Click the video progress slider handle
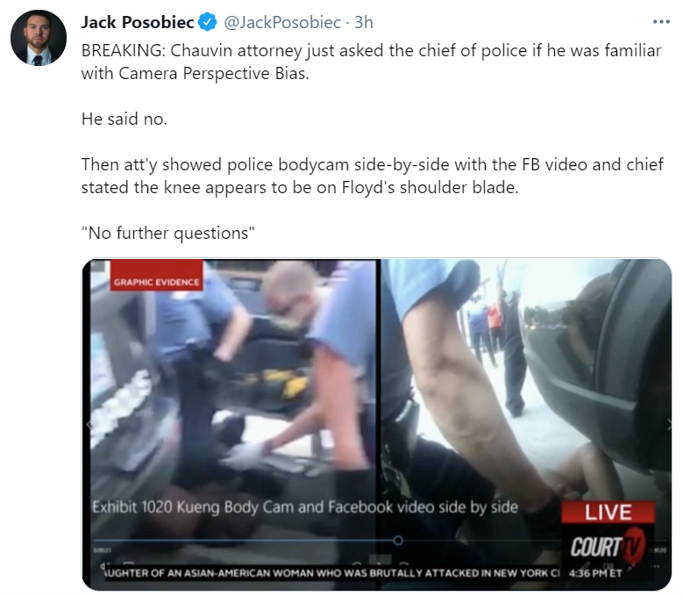The width and height of the screenshot is (683, 597). 398,540
